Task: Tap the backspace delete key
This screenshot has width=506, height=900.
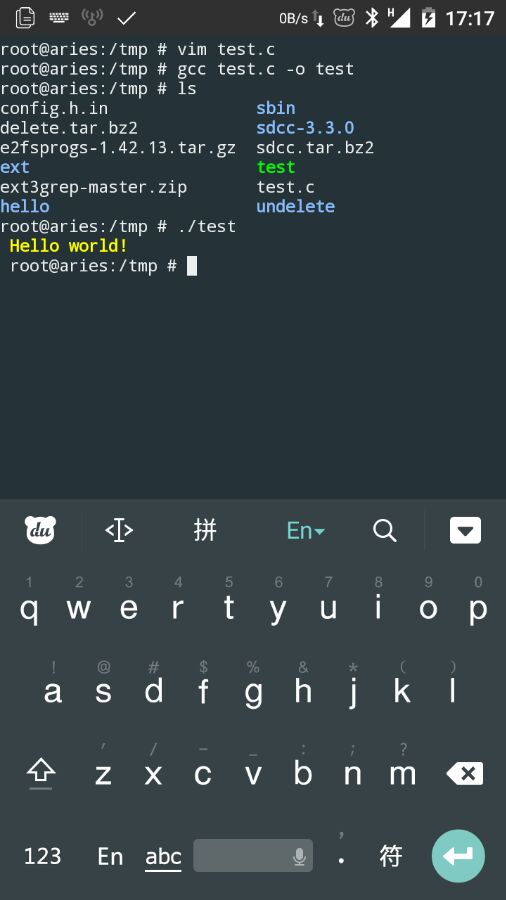Action: point(465,774)
